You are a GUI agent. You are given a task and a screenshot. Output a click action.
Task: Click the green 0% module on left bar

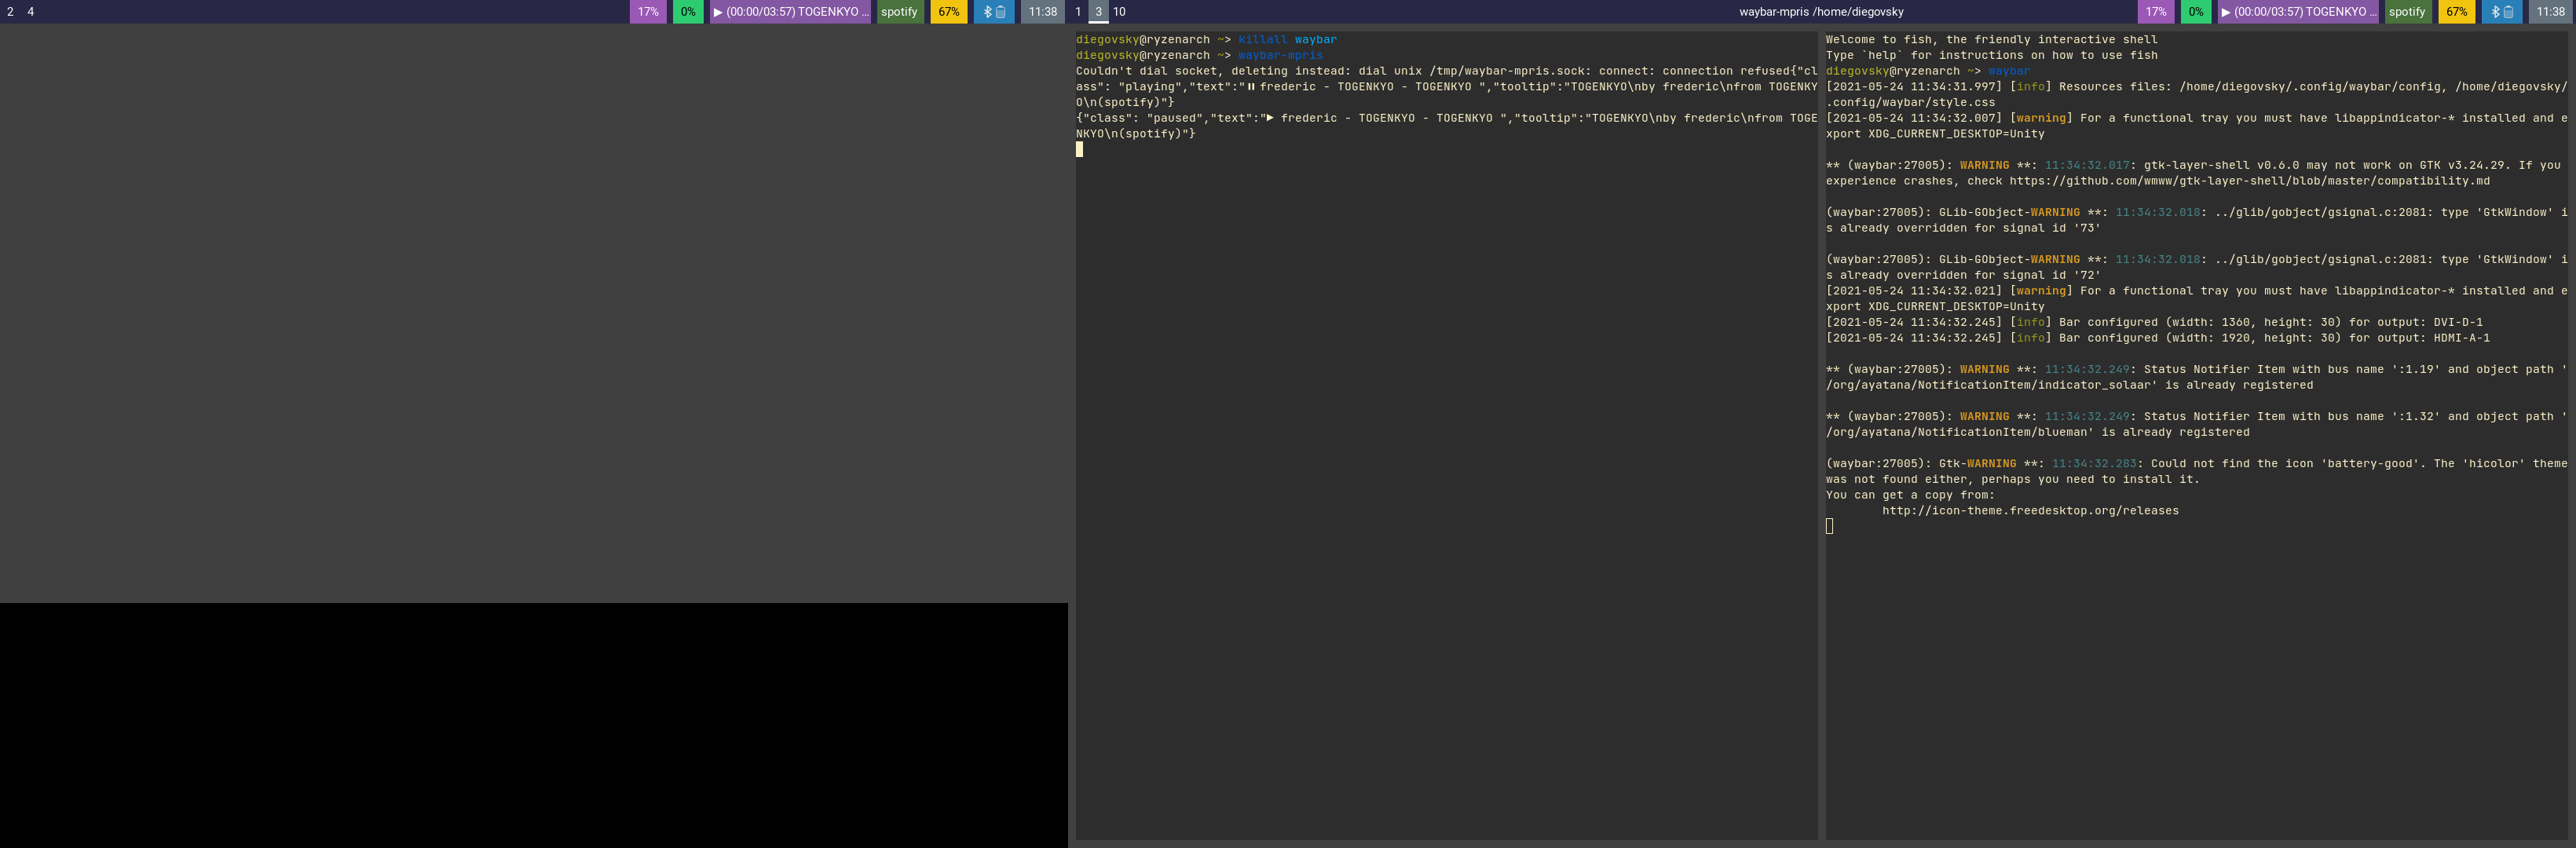click(688, 12)
